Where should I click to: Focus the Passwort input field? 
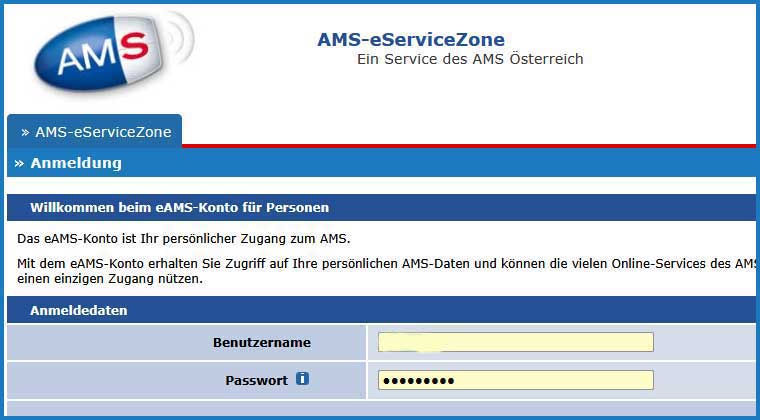pos(515,380)
